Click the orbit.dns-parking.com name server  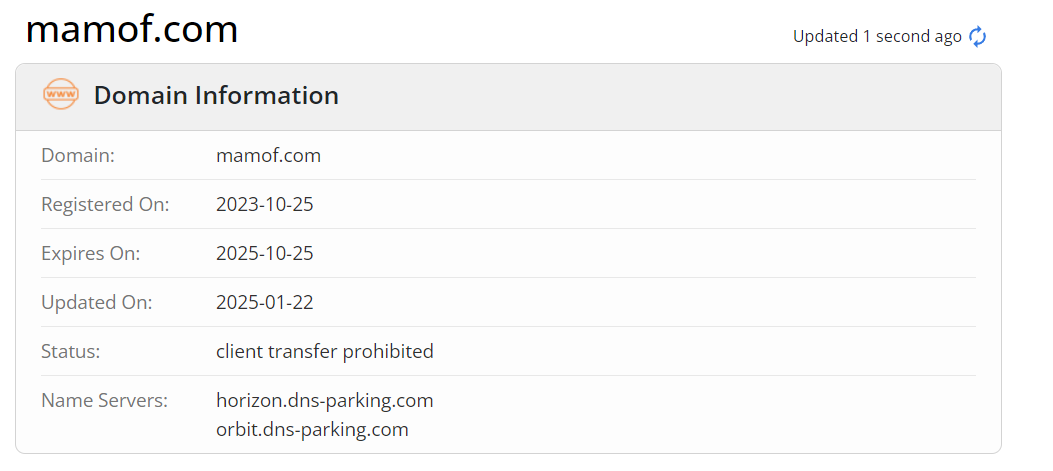tap(312, 430)
